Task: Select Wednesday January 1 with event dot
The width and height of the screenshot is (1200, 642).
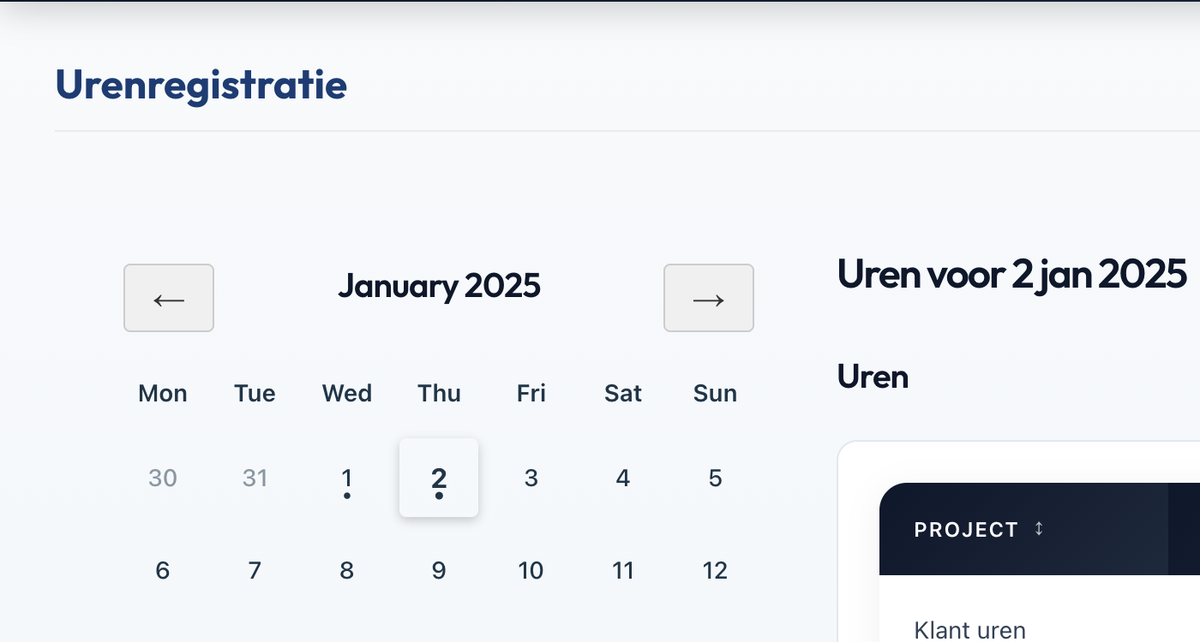Action: pos(347,478)
